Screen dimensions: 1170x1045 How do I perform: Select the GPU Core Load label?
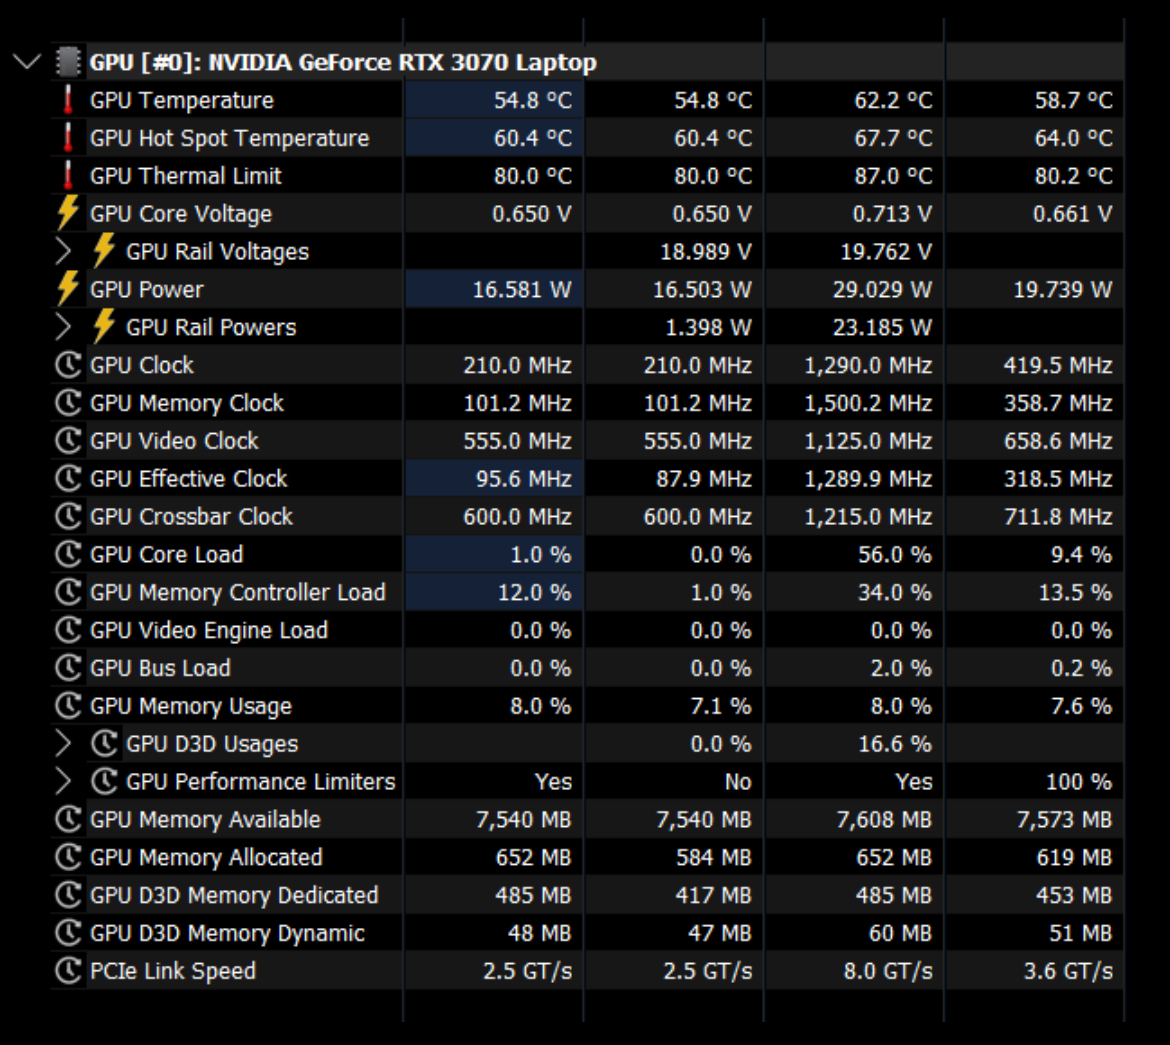[x=166, y=555]
